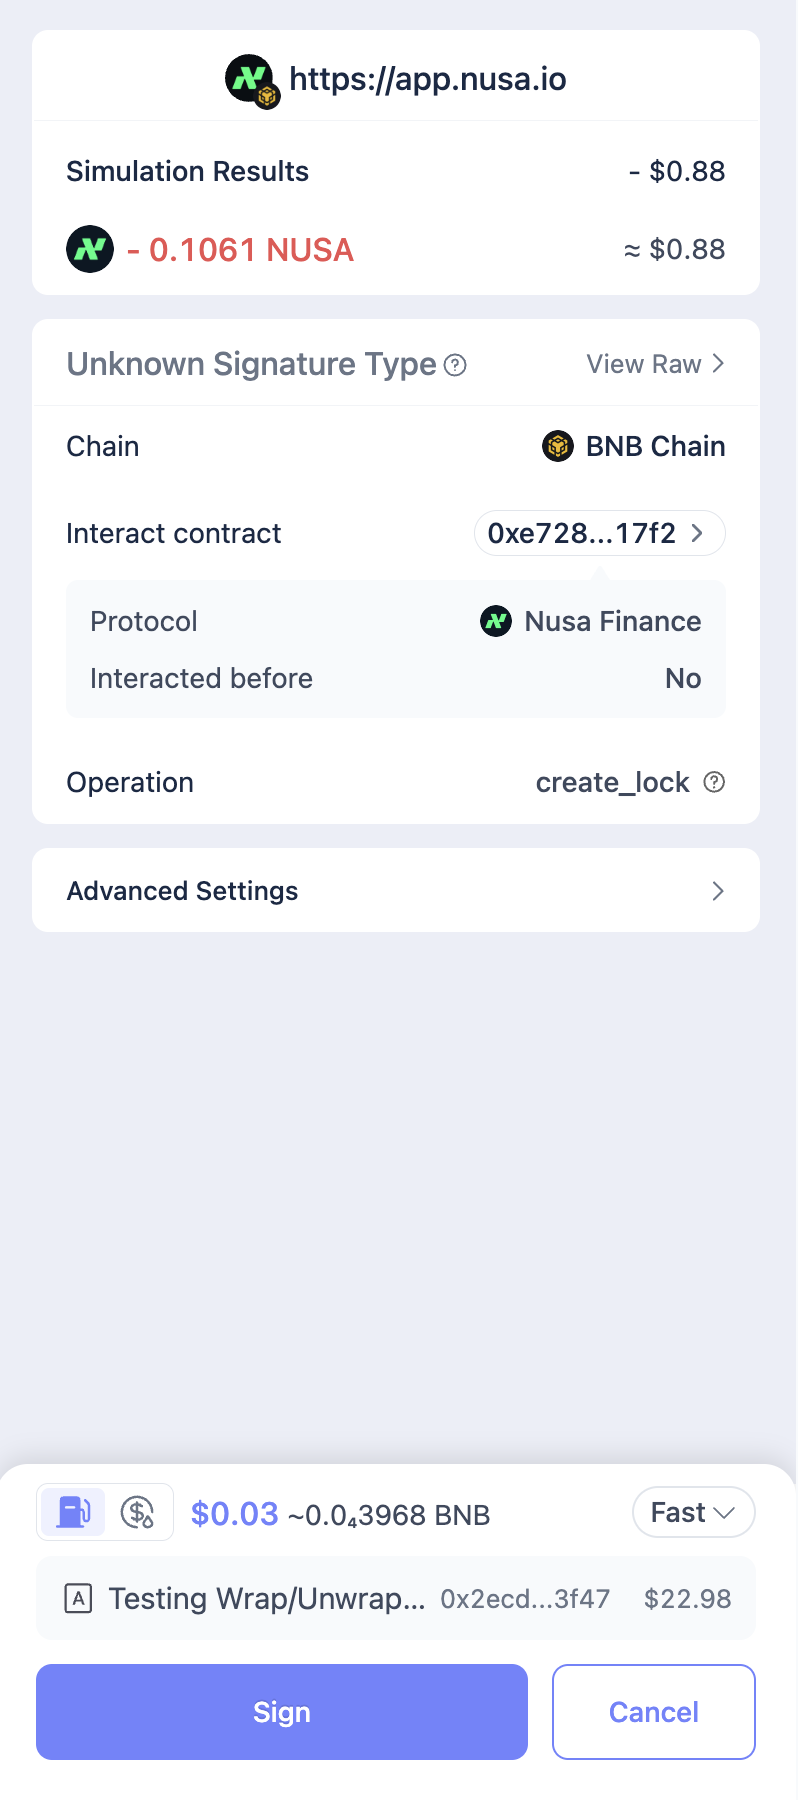The height and width of the screenshot is (1800, 798).
Task: Select the gas pump payment option
Action: [x=73, y=1512]
